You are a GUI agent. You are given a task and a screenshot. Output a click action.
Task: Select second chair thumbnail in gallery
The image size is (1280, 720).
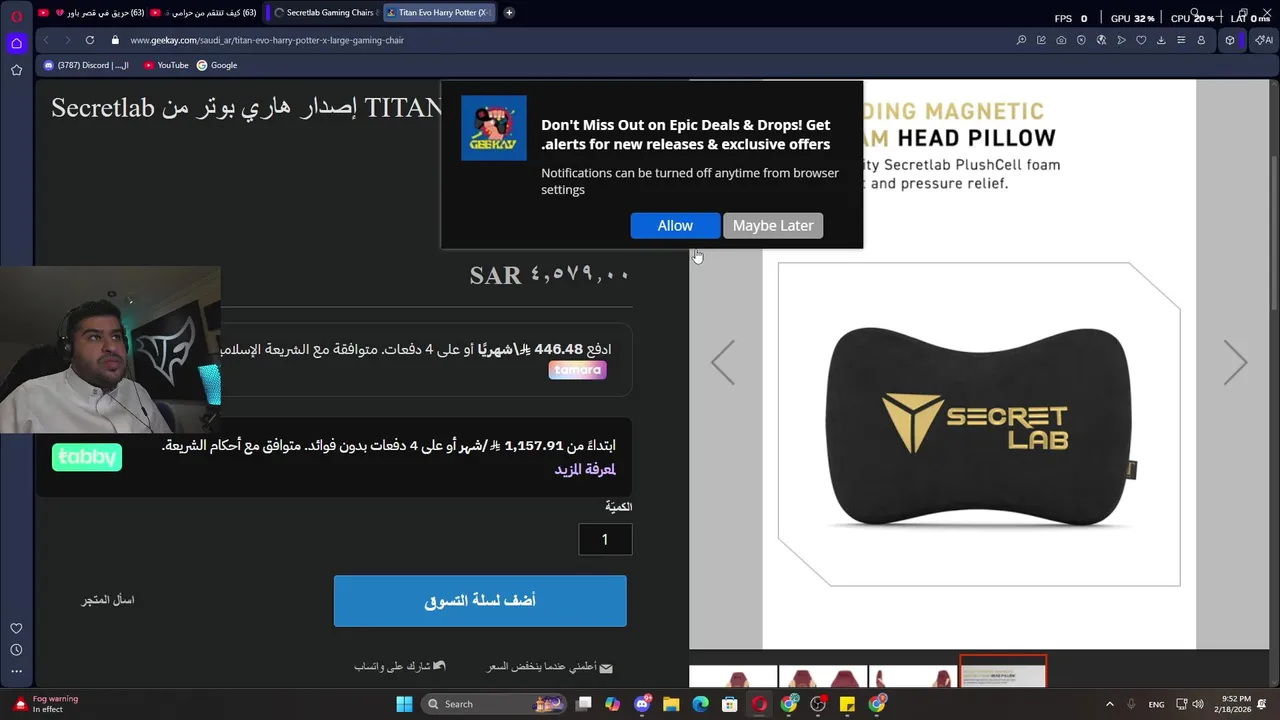point(823,676)
